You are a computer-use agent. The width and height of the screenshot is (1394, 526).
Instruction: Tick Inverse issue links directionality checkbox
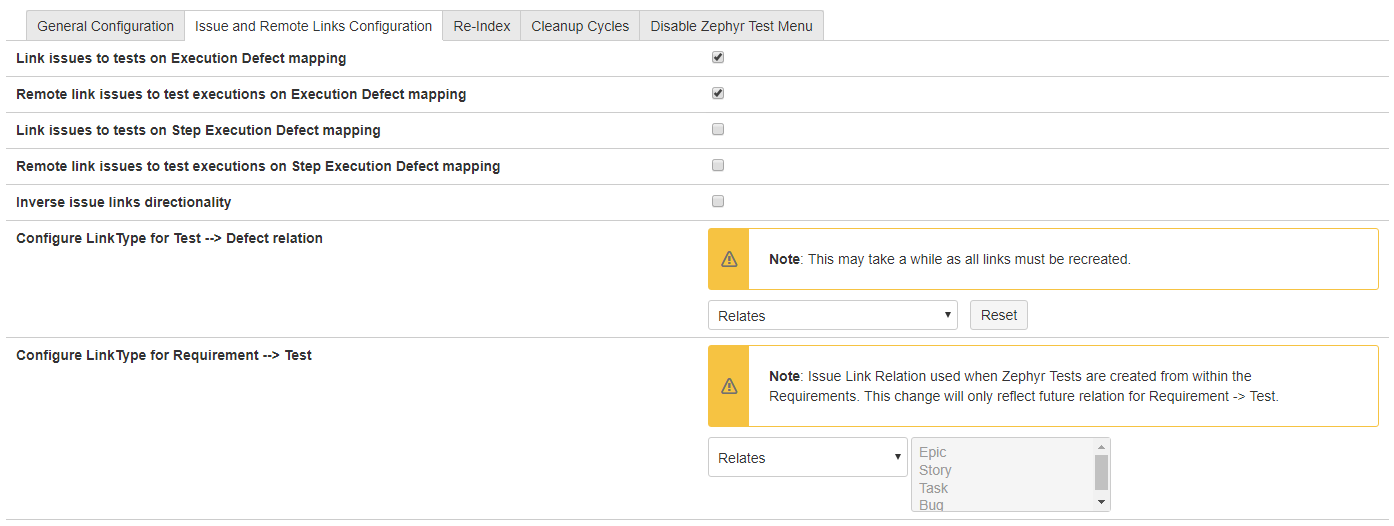(x=718, y=202)
